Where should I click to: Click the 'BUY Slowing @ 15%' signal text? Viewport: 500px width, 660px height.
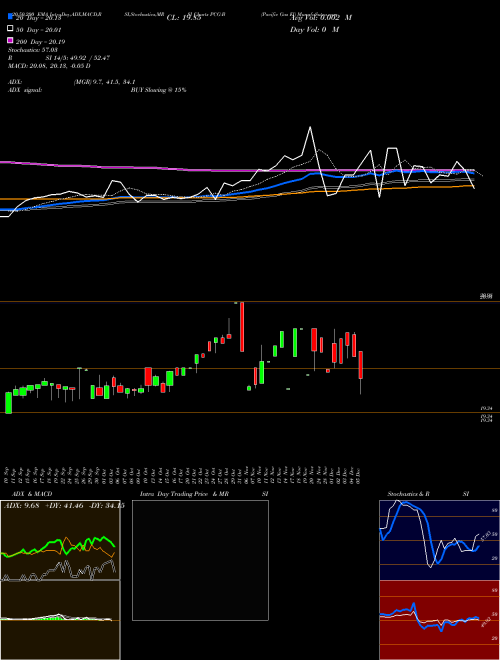[x=158, y=90]
